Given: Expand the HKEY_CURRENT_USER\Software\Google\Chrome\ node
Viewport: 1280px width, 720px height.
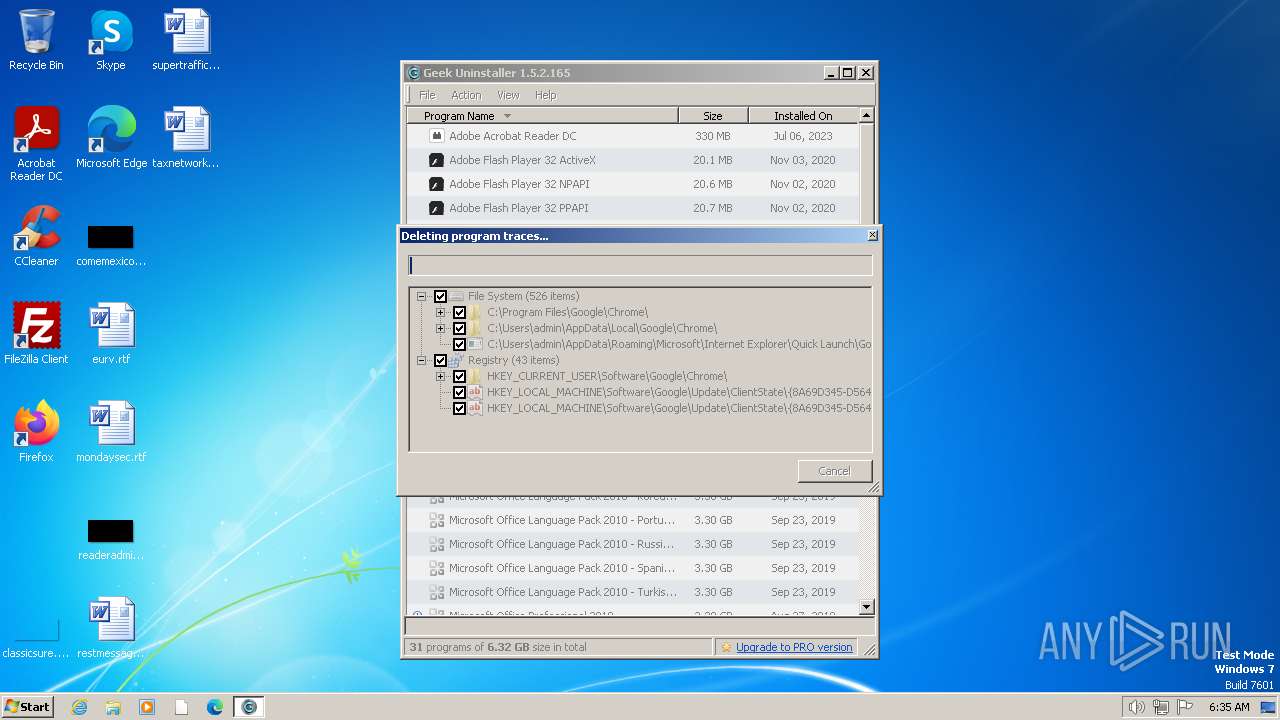Looking at the screenshot, I should pyautogui.click(x=440, y=376).
